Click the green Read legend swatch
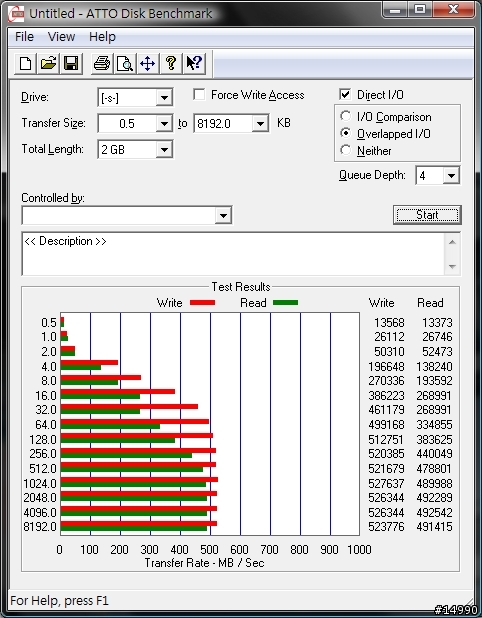Screen dimensions: 482x618 click(x=285, y=303)
